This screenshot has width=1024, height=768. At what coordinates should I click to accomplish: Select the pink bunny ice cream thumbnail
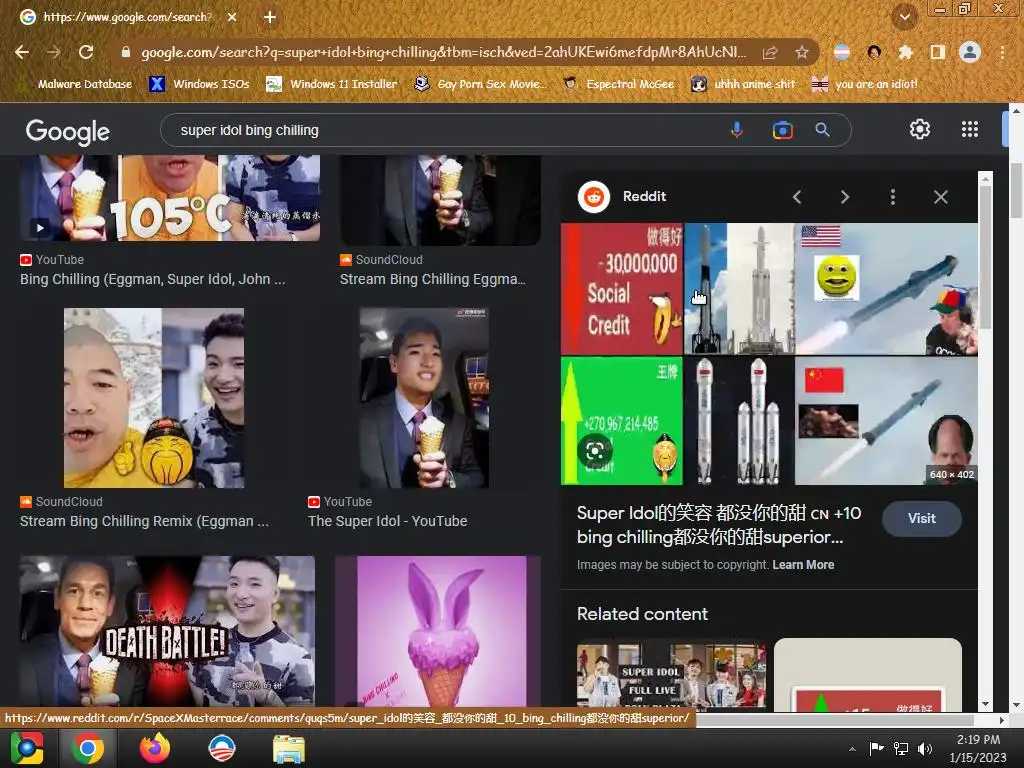click(438, 631)
